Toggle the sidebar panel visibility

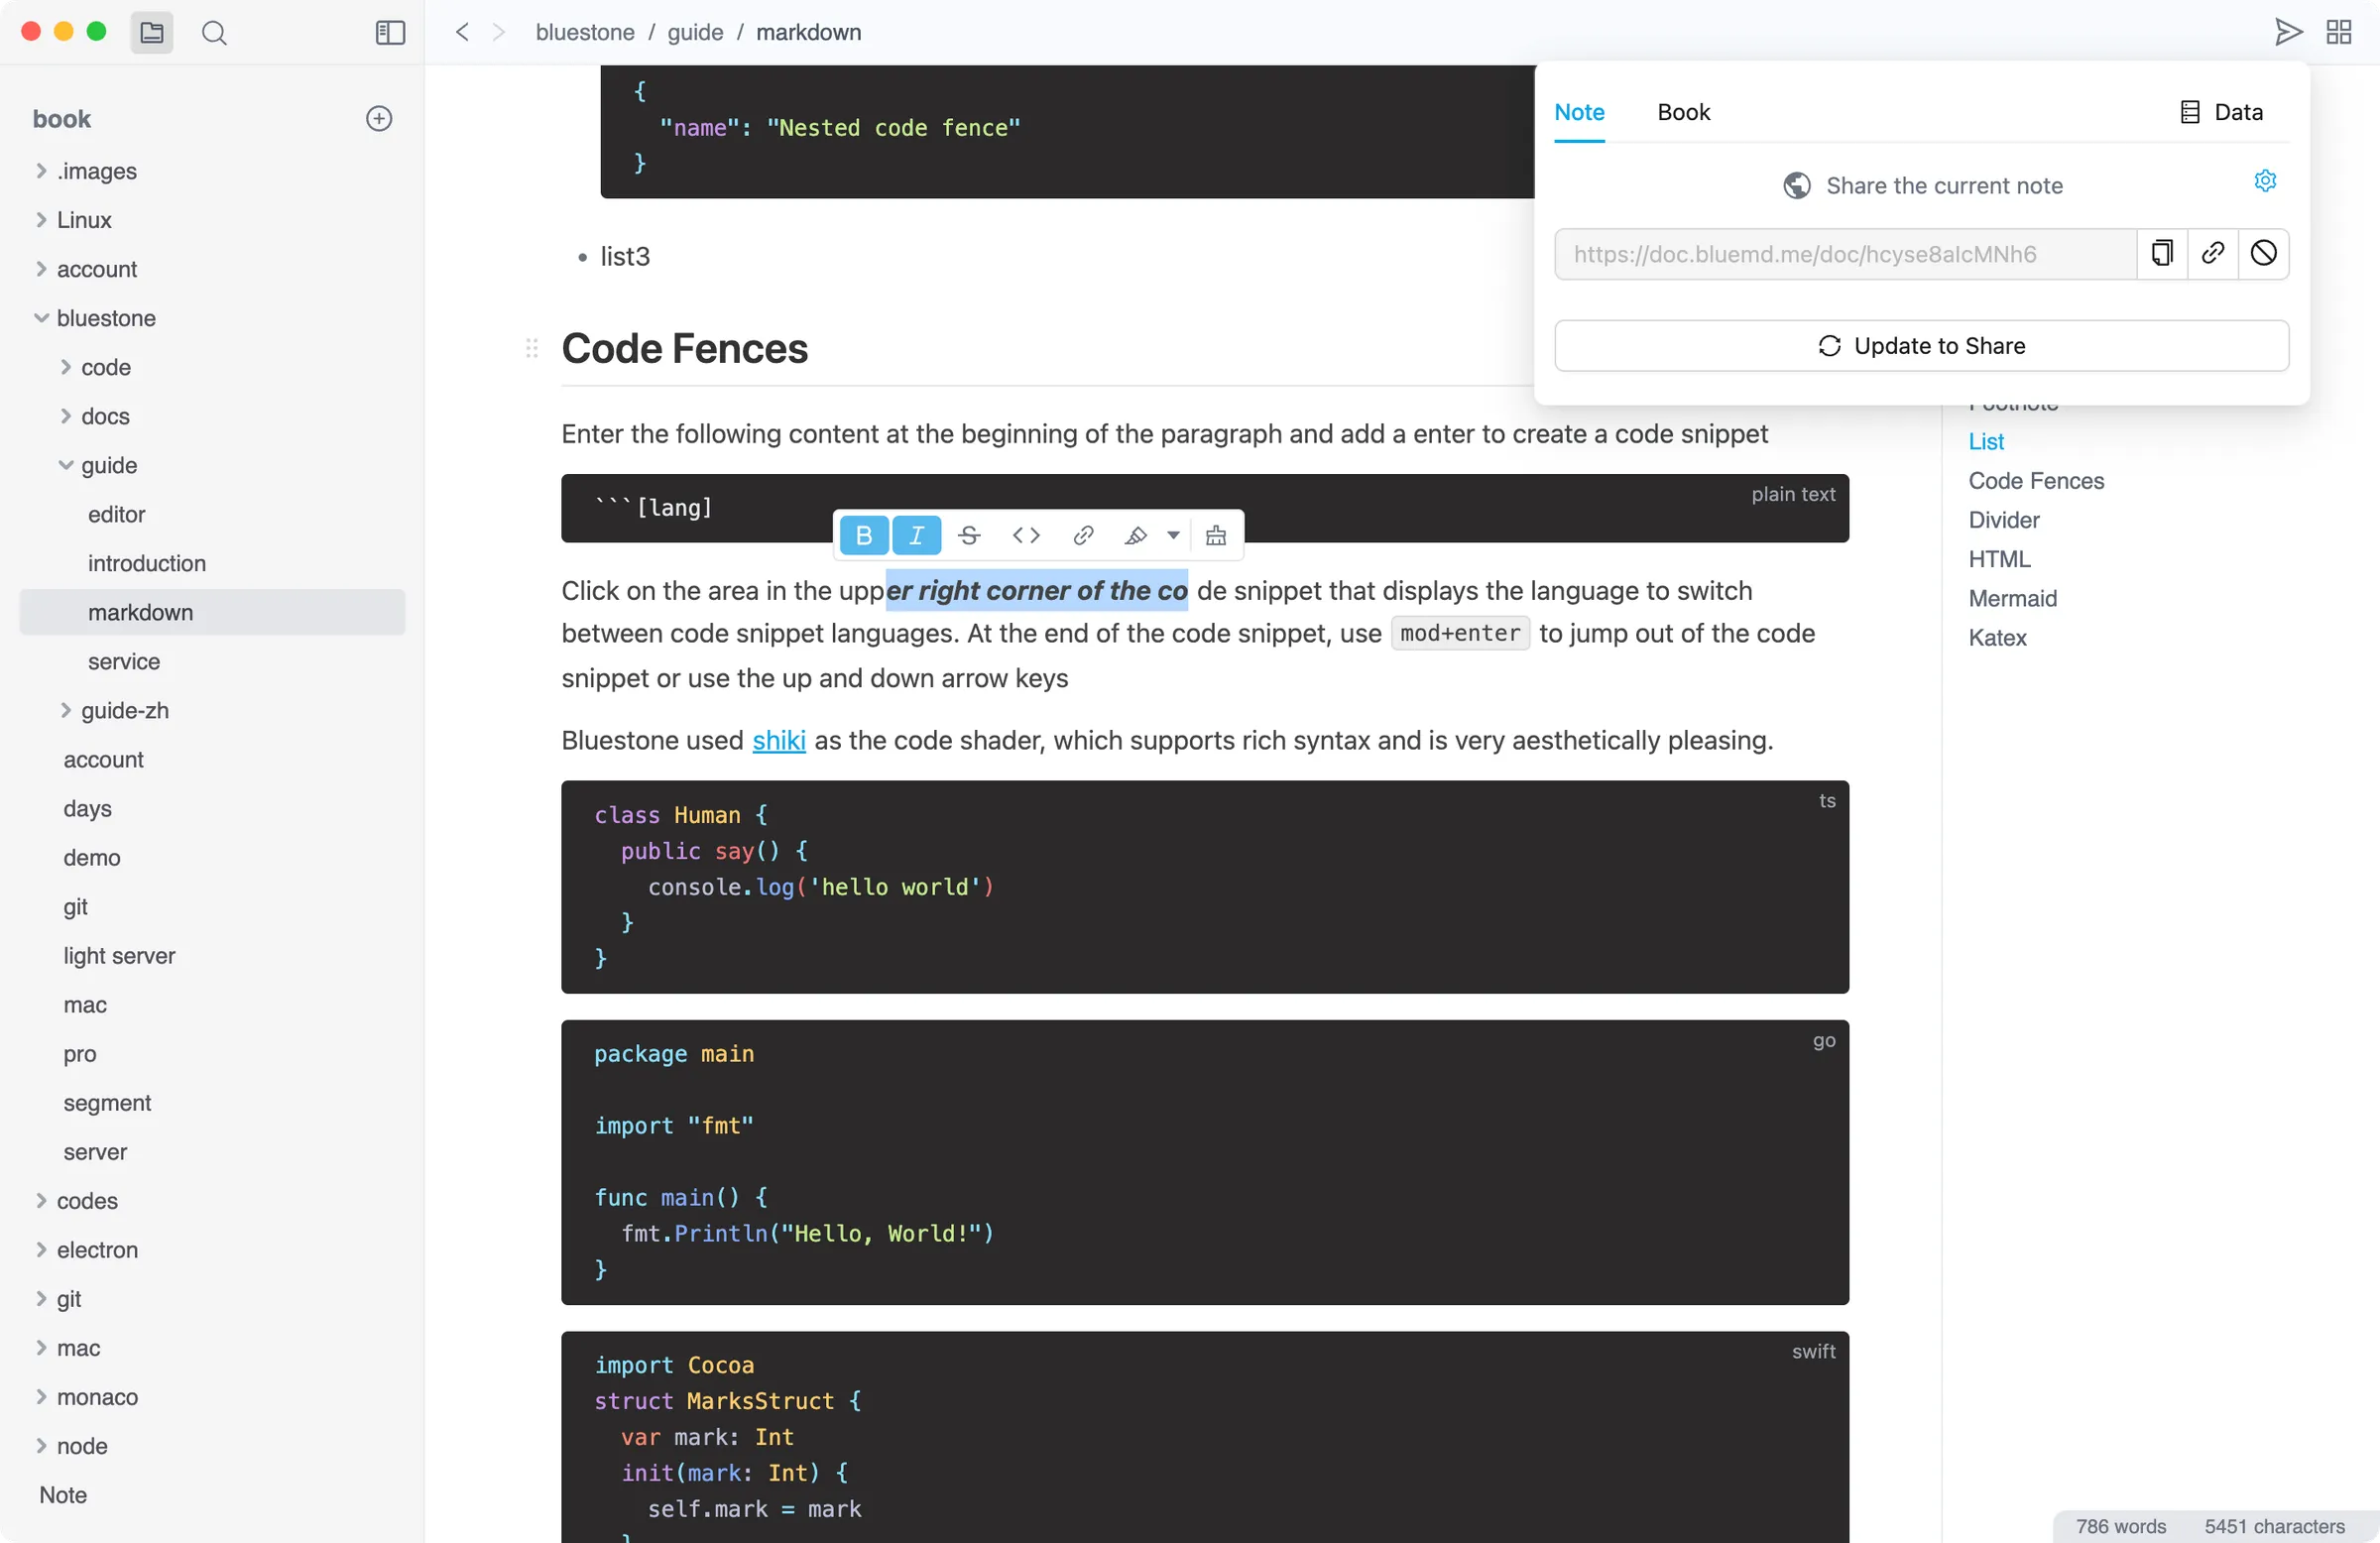390,33
